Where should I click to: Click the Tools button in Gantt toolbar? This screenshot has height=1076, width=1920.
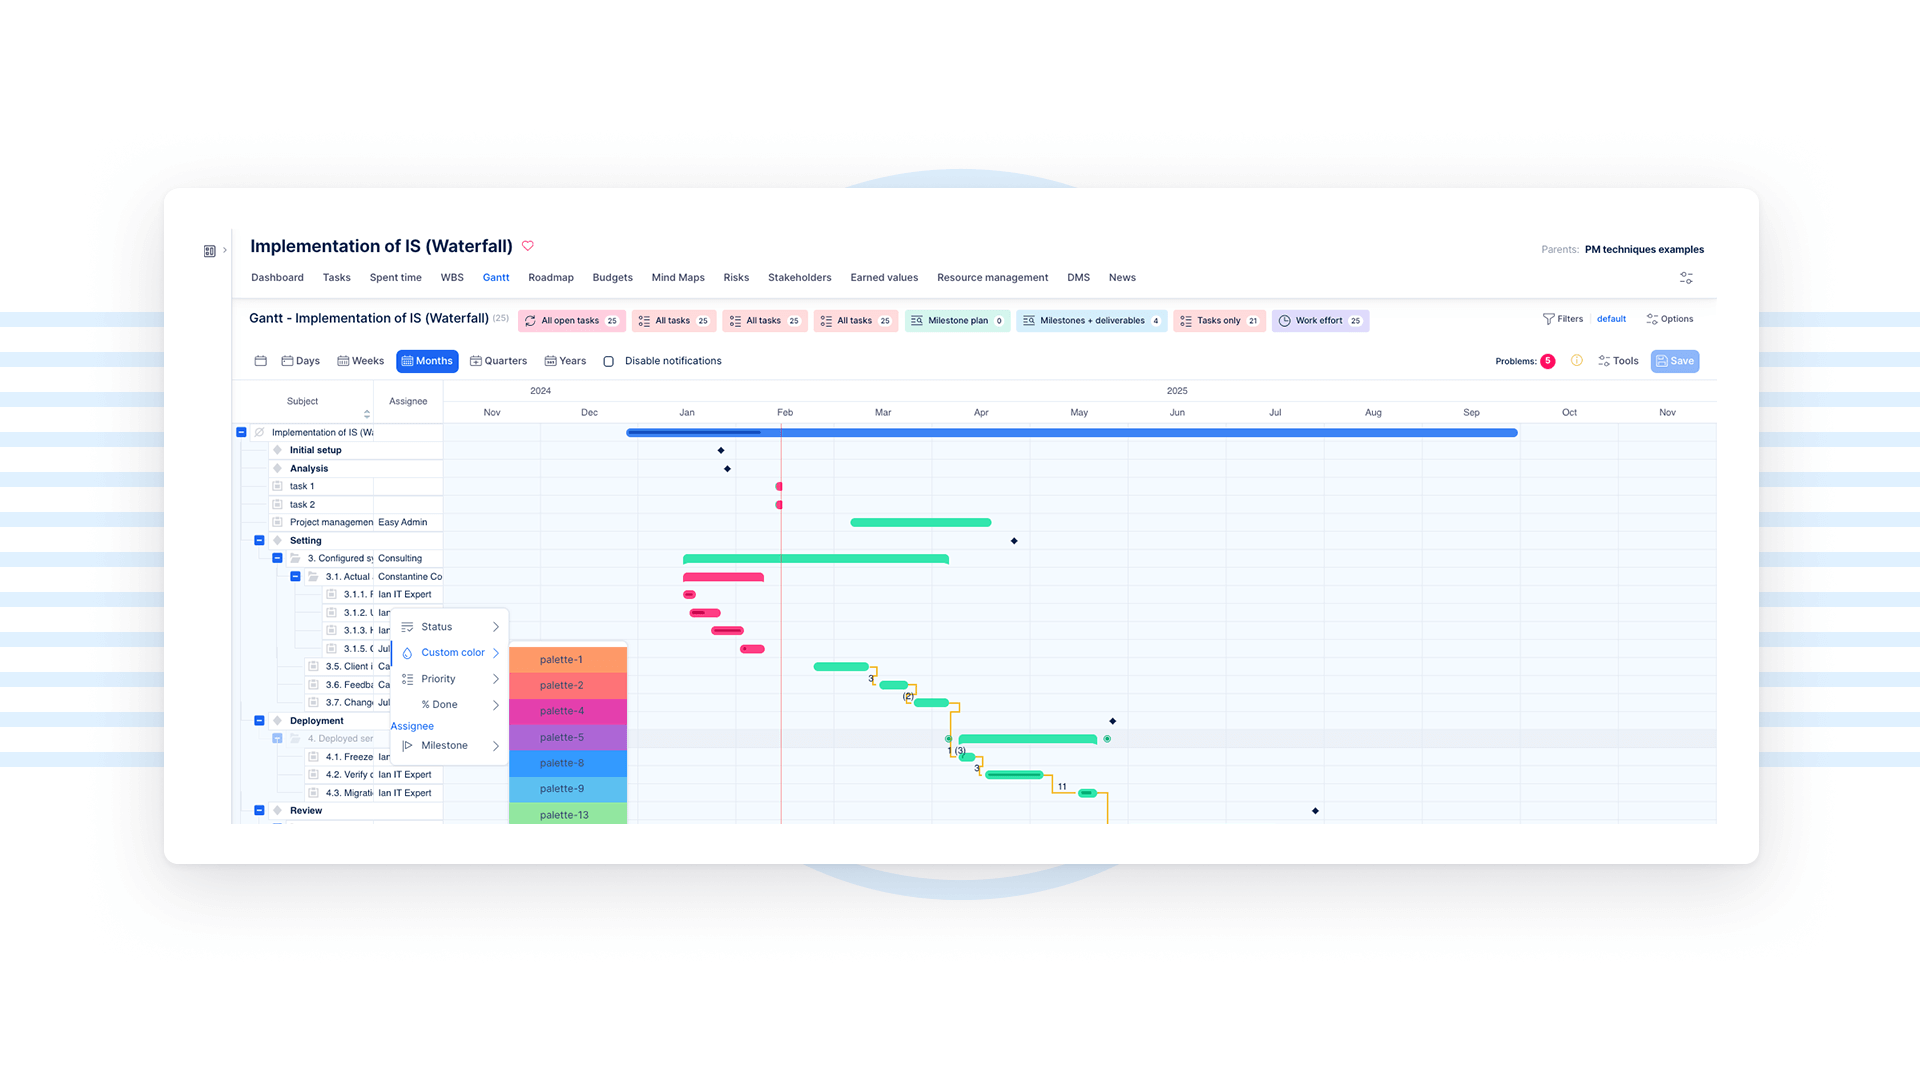(x=1618, y=361)
